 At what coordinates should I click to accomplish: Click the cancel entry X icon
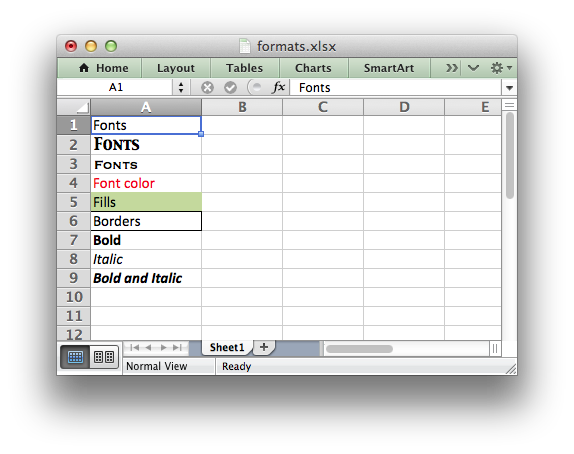click(x=207, y=88)
